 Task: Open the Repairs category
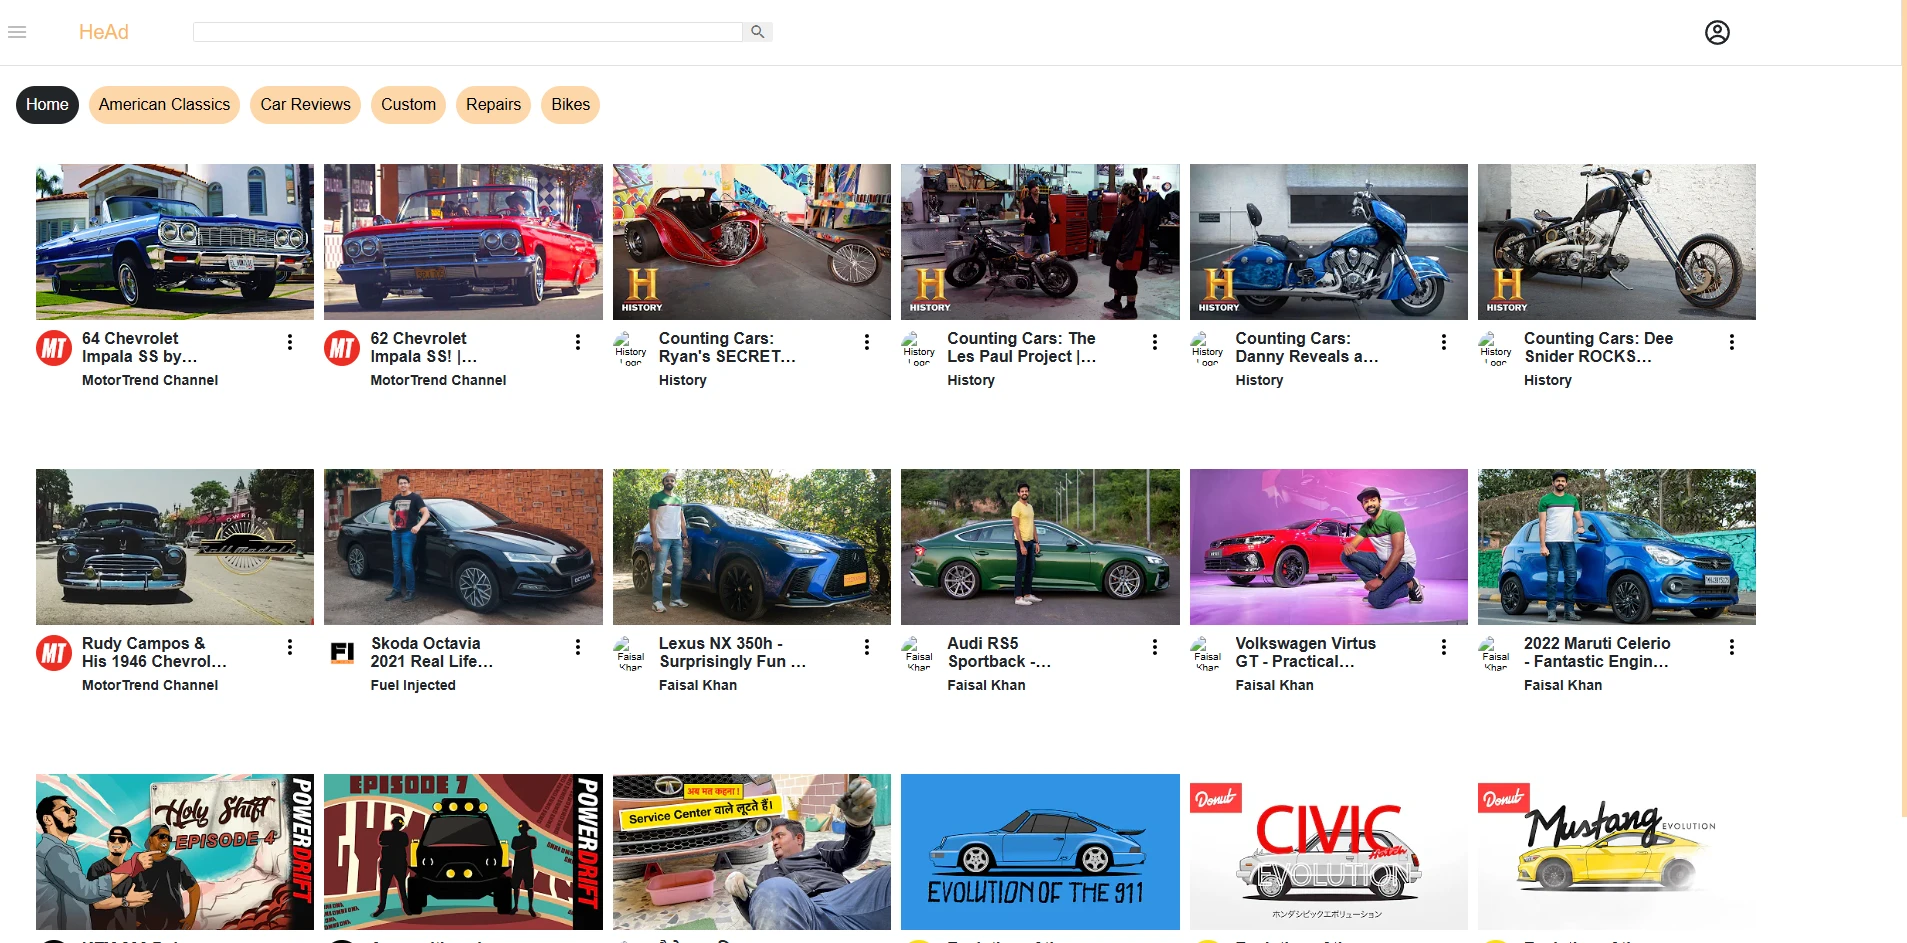pos(493,105)
